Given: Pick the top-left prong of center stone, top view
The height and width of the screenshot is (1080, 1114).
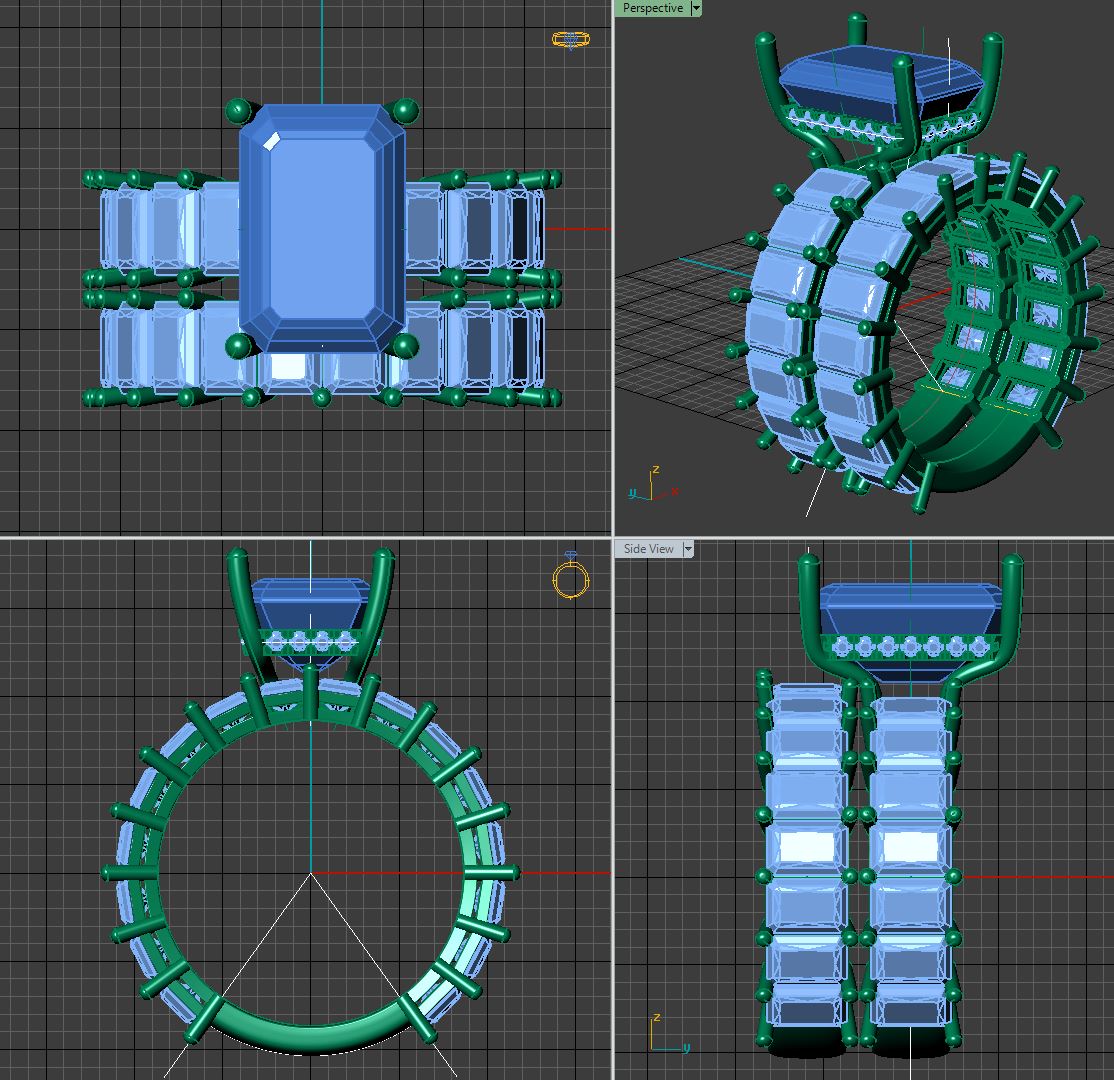Looking at the screenshot, I should 238,110.
